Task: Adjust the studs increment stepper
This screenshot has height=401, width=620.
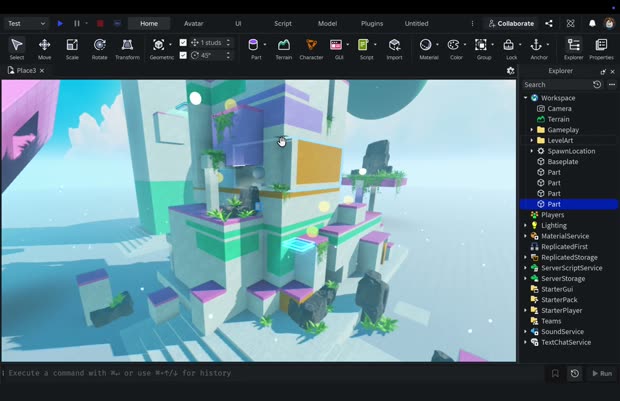Action: (228, 42)
